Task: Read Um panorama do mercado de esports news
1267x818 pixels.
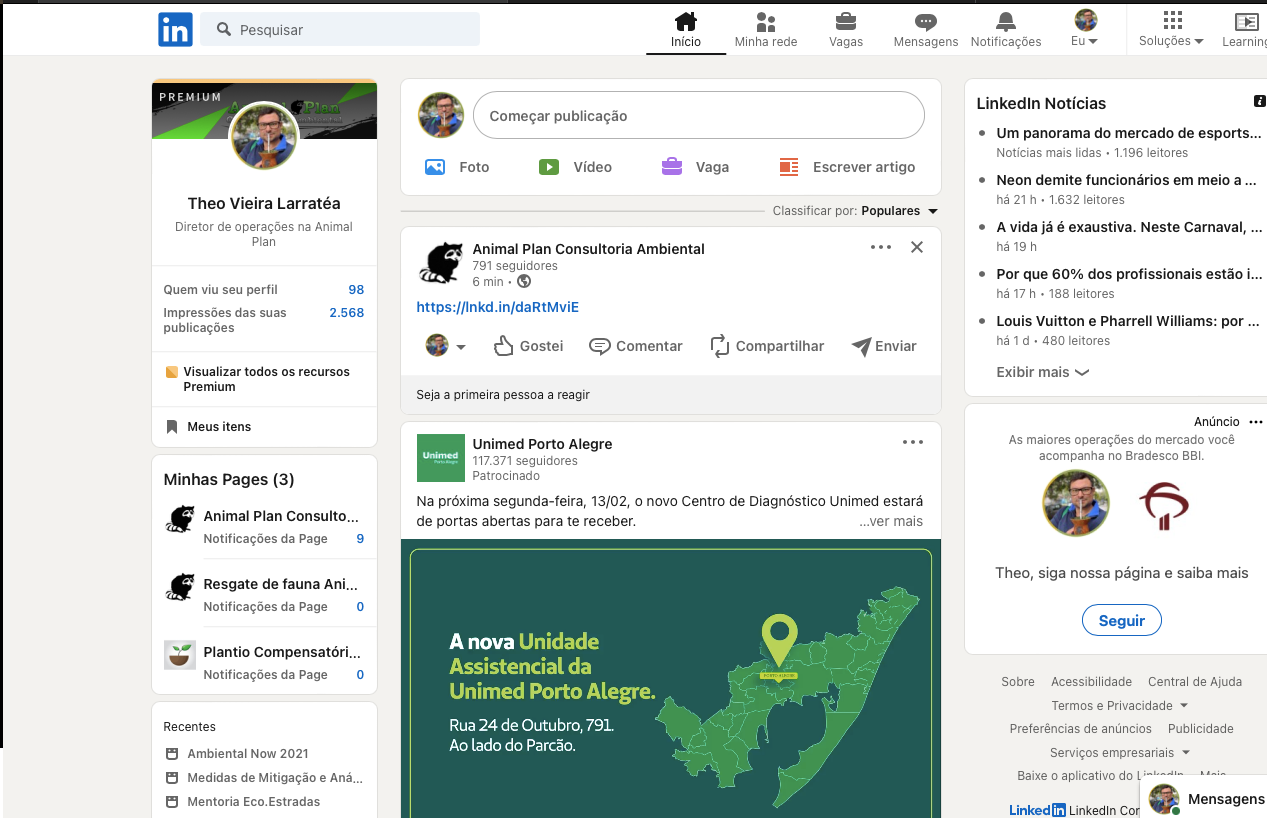Action: tap(1128, 133)
